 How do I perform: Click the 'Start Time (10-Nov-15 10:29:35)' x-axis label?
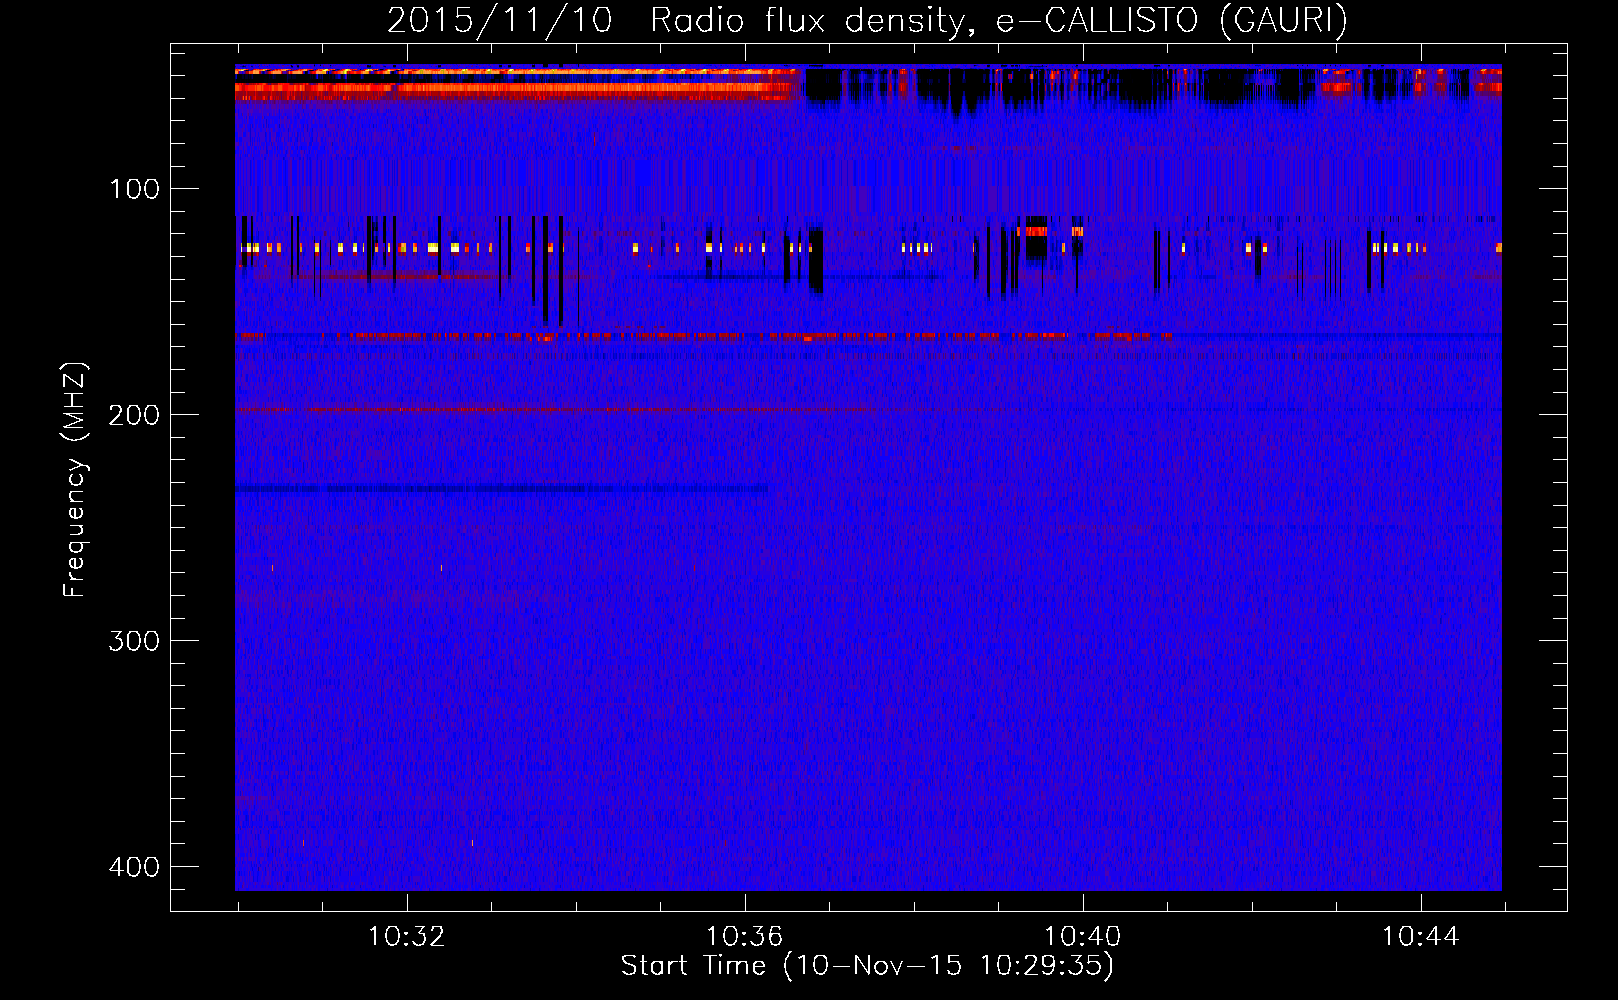(867, 966)
